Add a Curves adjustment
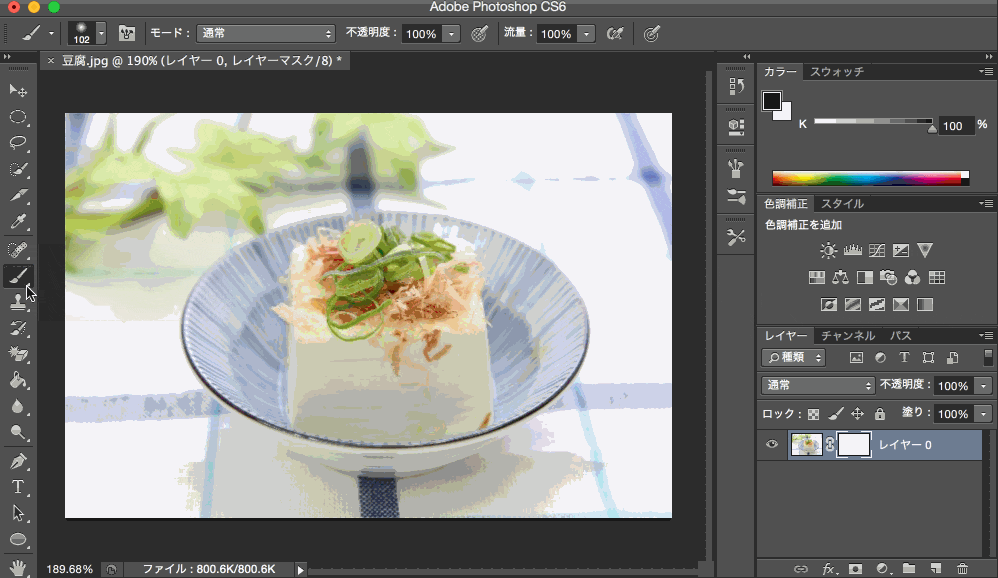 (x=876, y=250)
